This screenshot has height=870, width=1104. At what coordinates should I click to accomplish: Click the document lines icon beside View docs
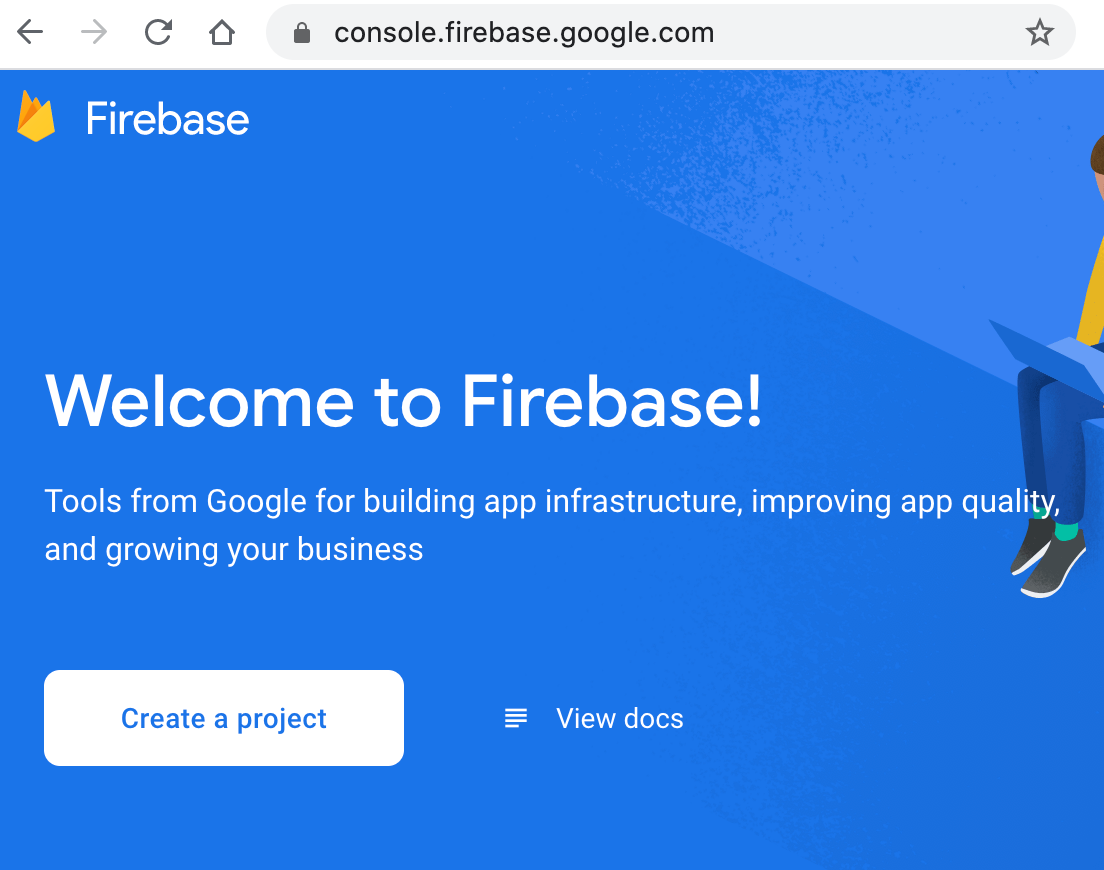pyautogui.click(x=515, y=718)
